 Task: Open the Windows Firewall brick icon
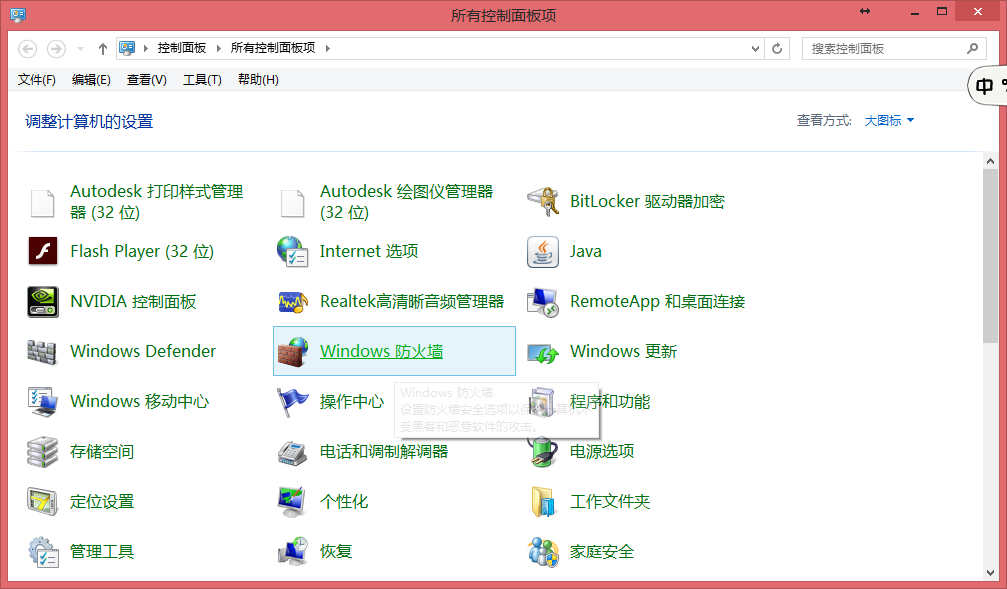[293, 351]
